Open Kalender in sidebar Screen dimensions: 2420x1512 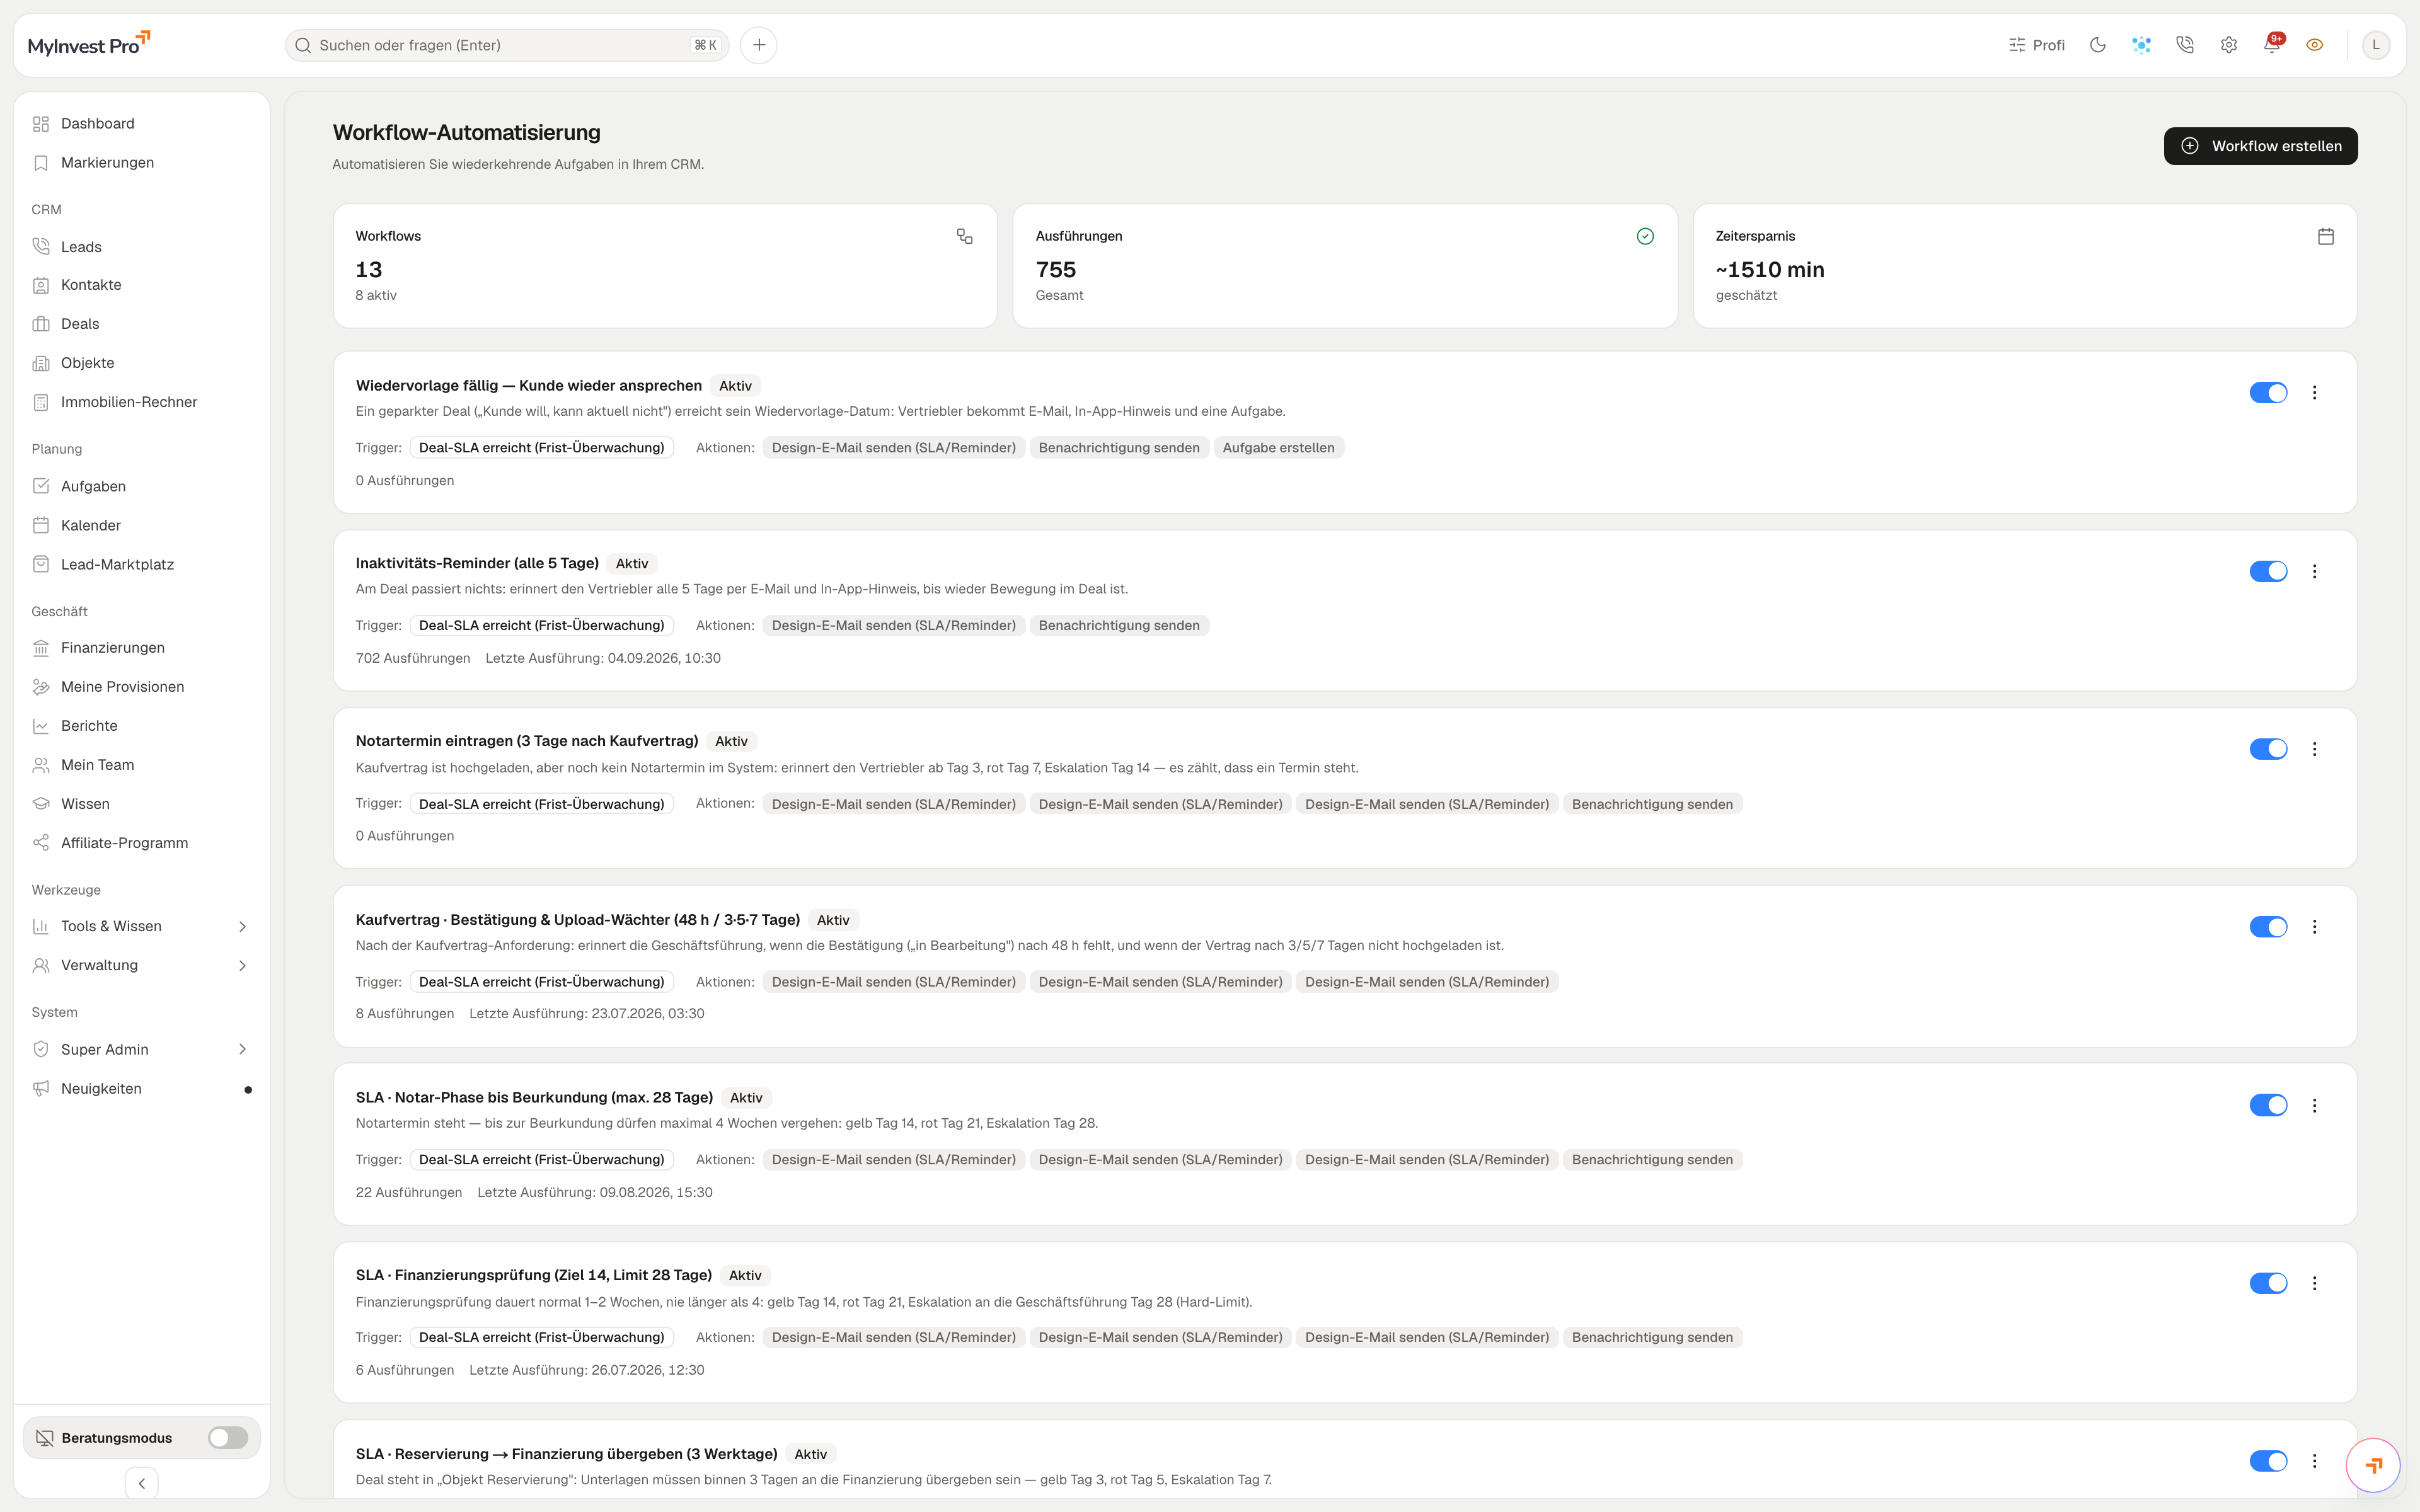point(142,525)
